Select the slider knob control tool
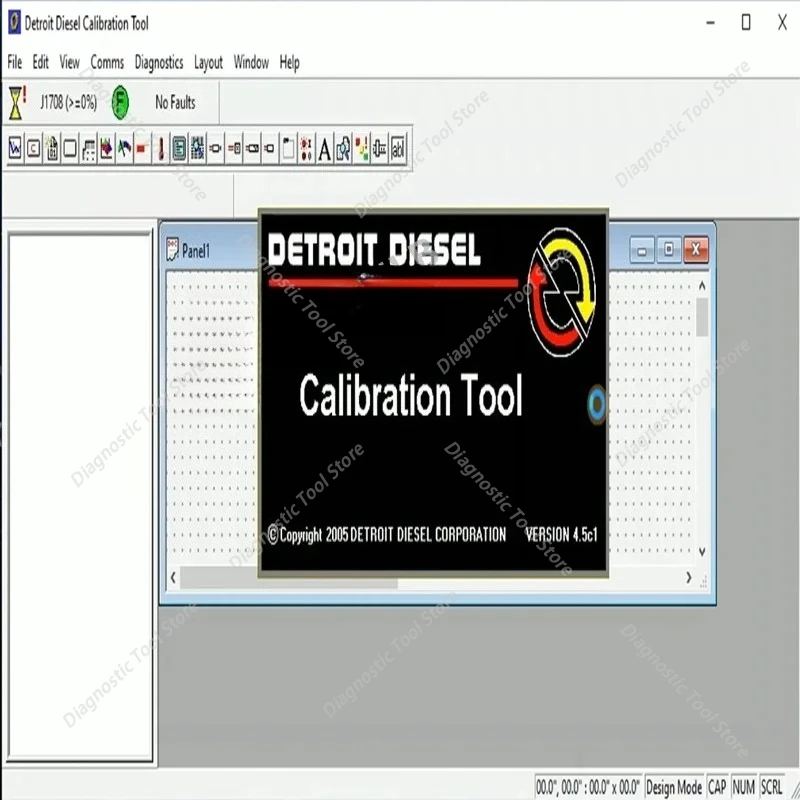The height and width of the screenshot is (800, 800). pos(380,149)
